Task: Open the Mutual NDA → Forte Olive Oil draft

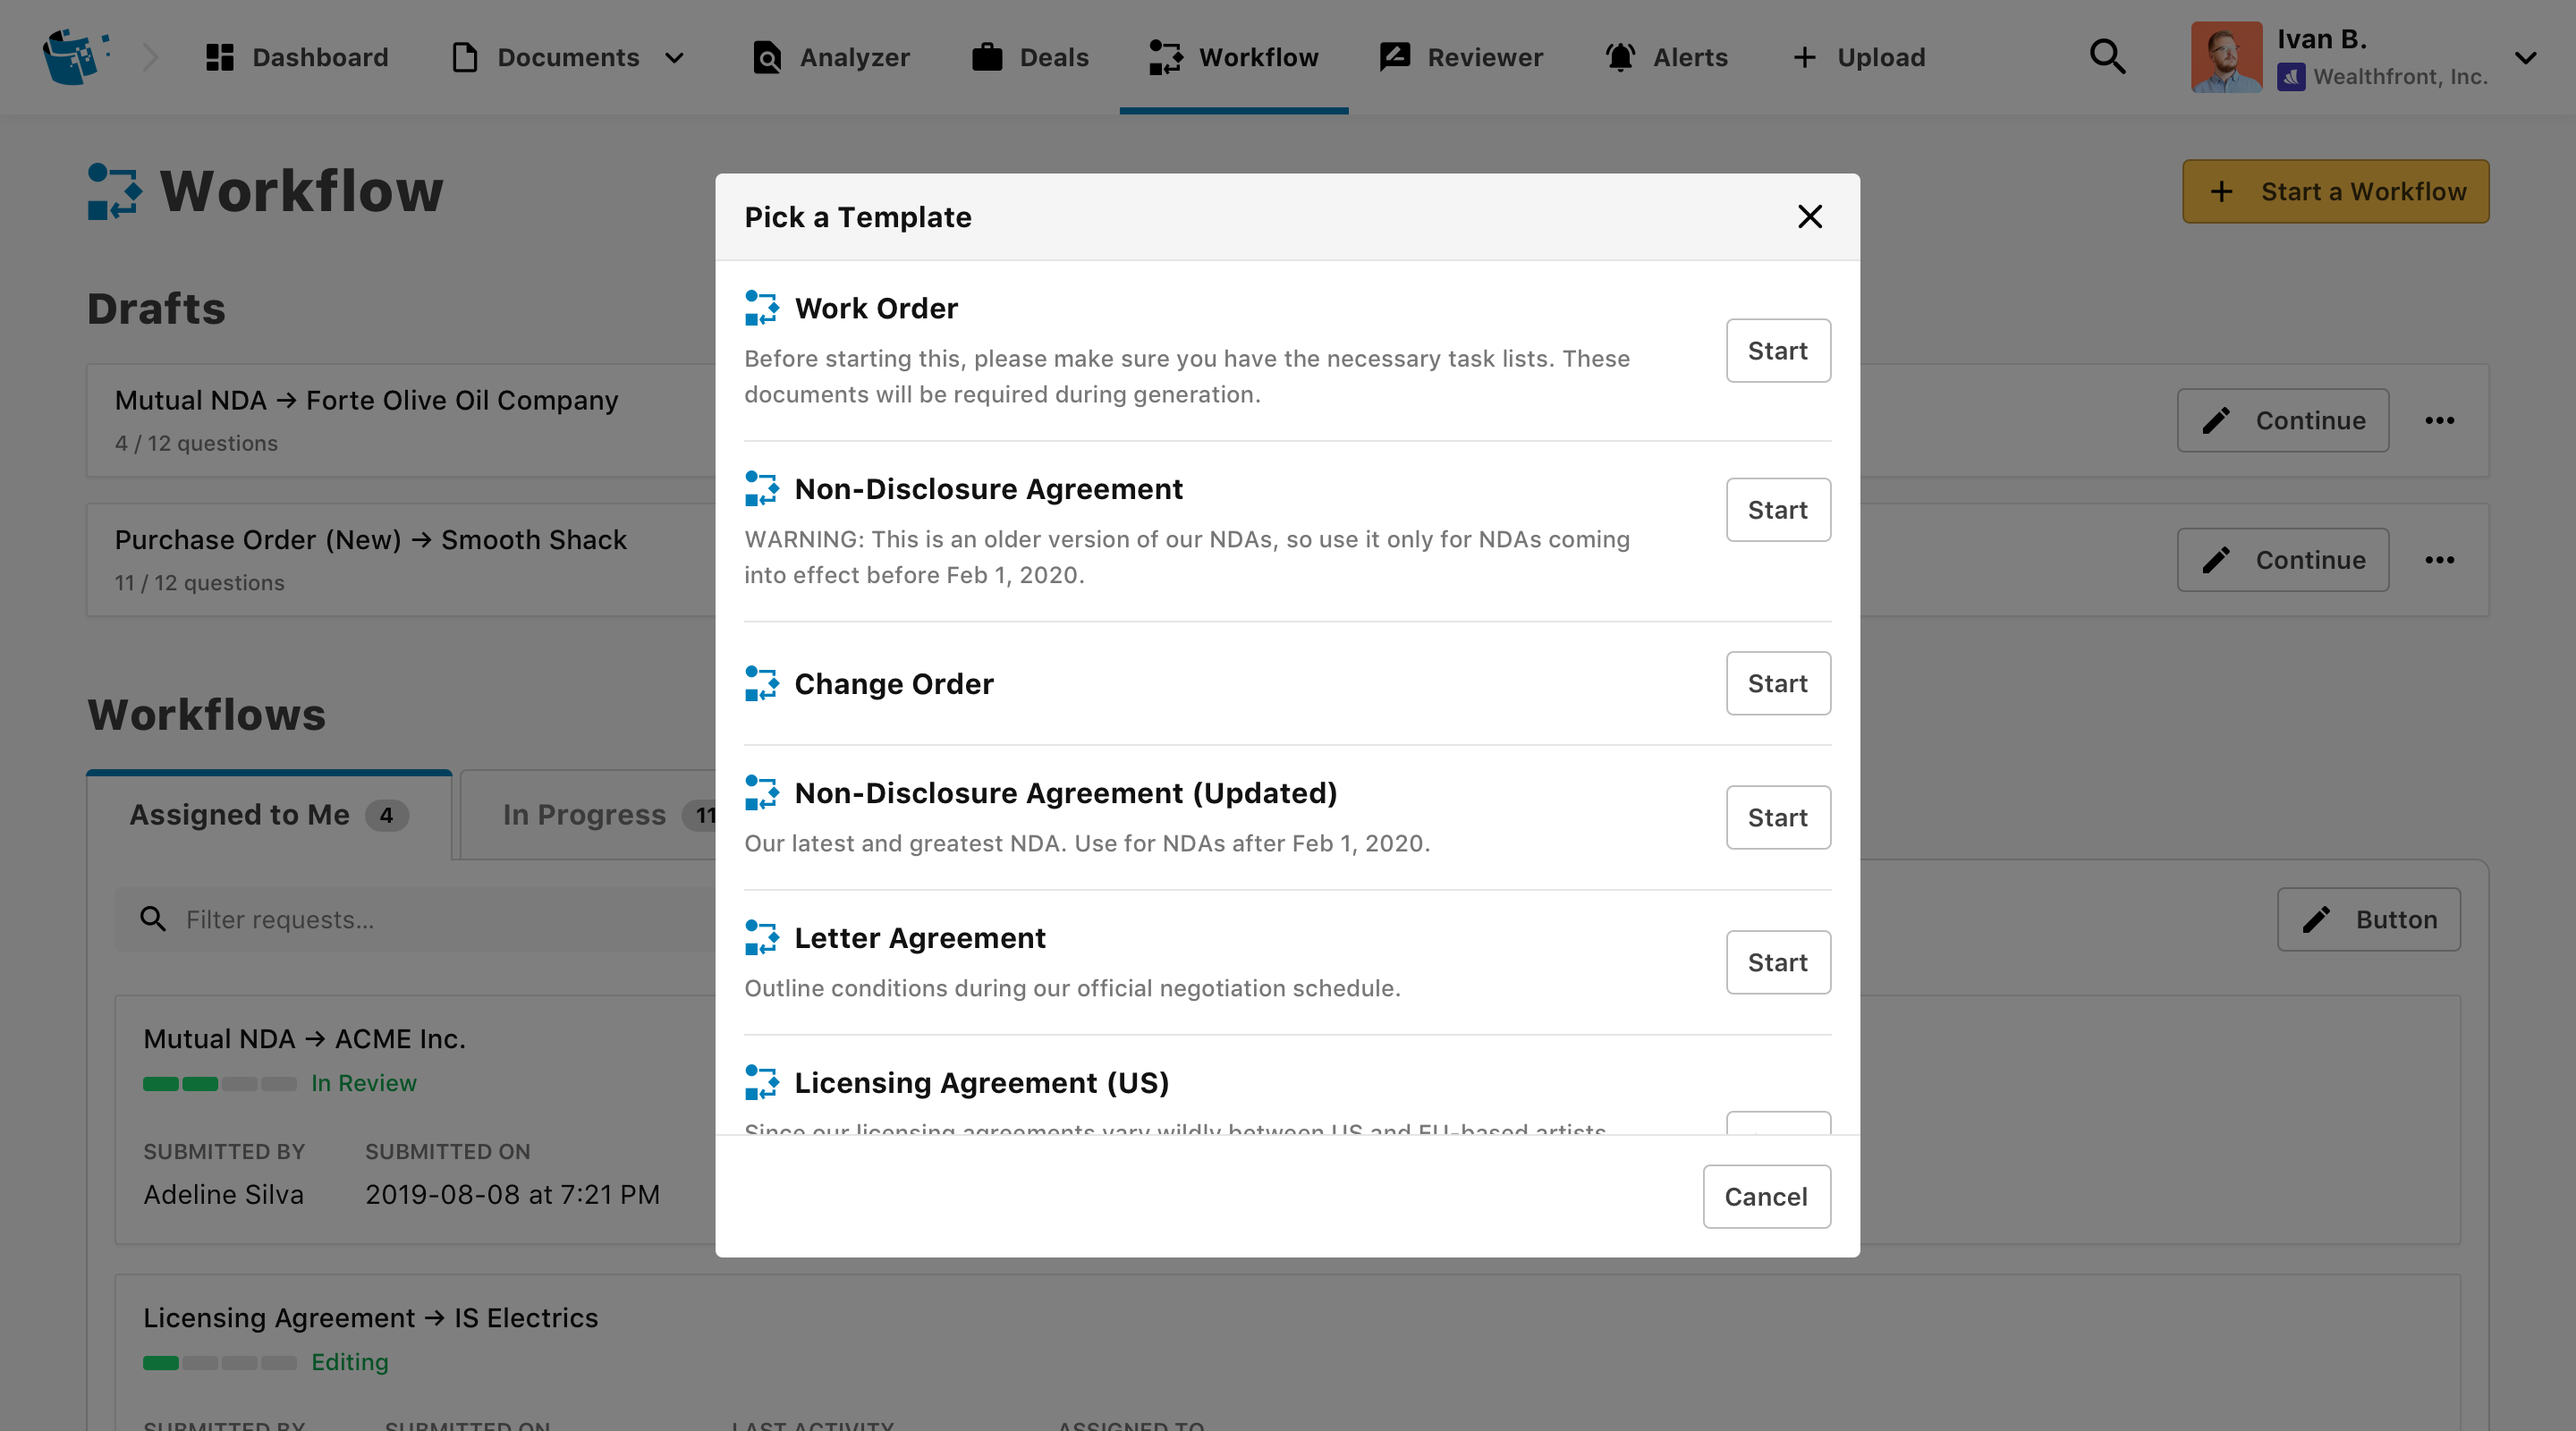Action: pyautogui.click(x=366, y=400)
